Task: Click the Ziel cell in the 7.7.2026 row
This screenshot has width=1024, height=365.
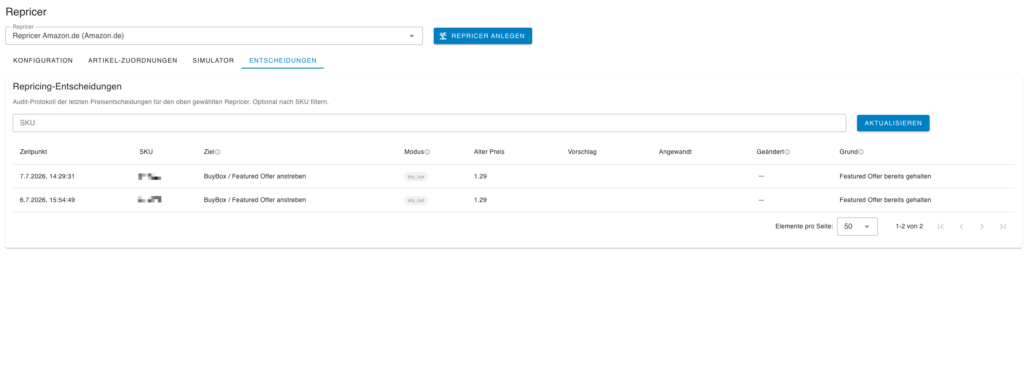Action: coord(255,176)
